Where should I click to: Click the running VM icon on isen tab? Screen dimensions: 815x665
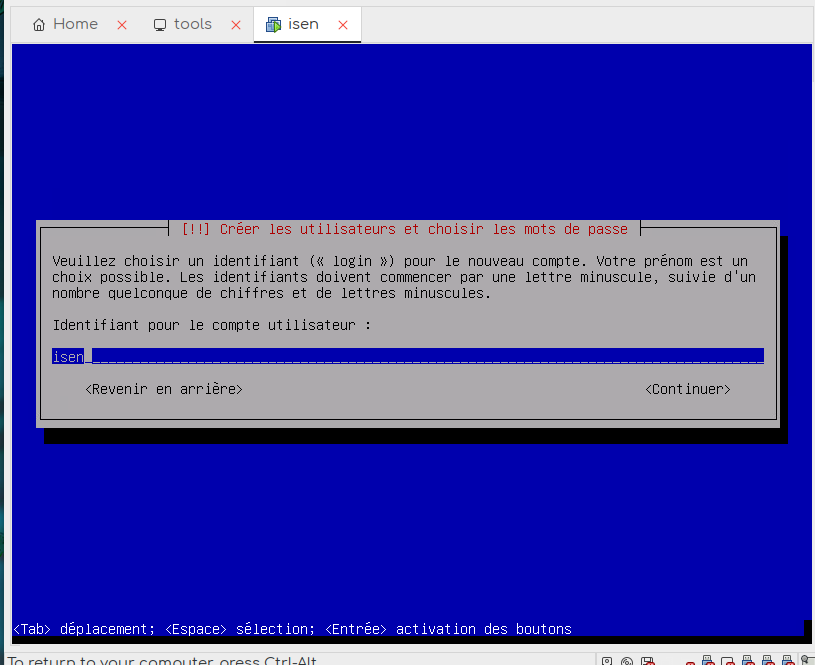click(x=273, y=25)
